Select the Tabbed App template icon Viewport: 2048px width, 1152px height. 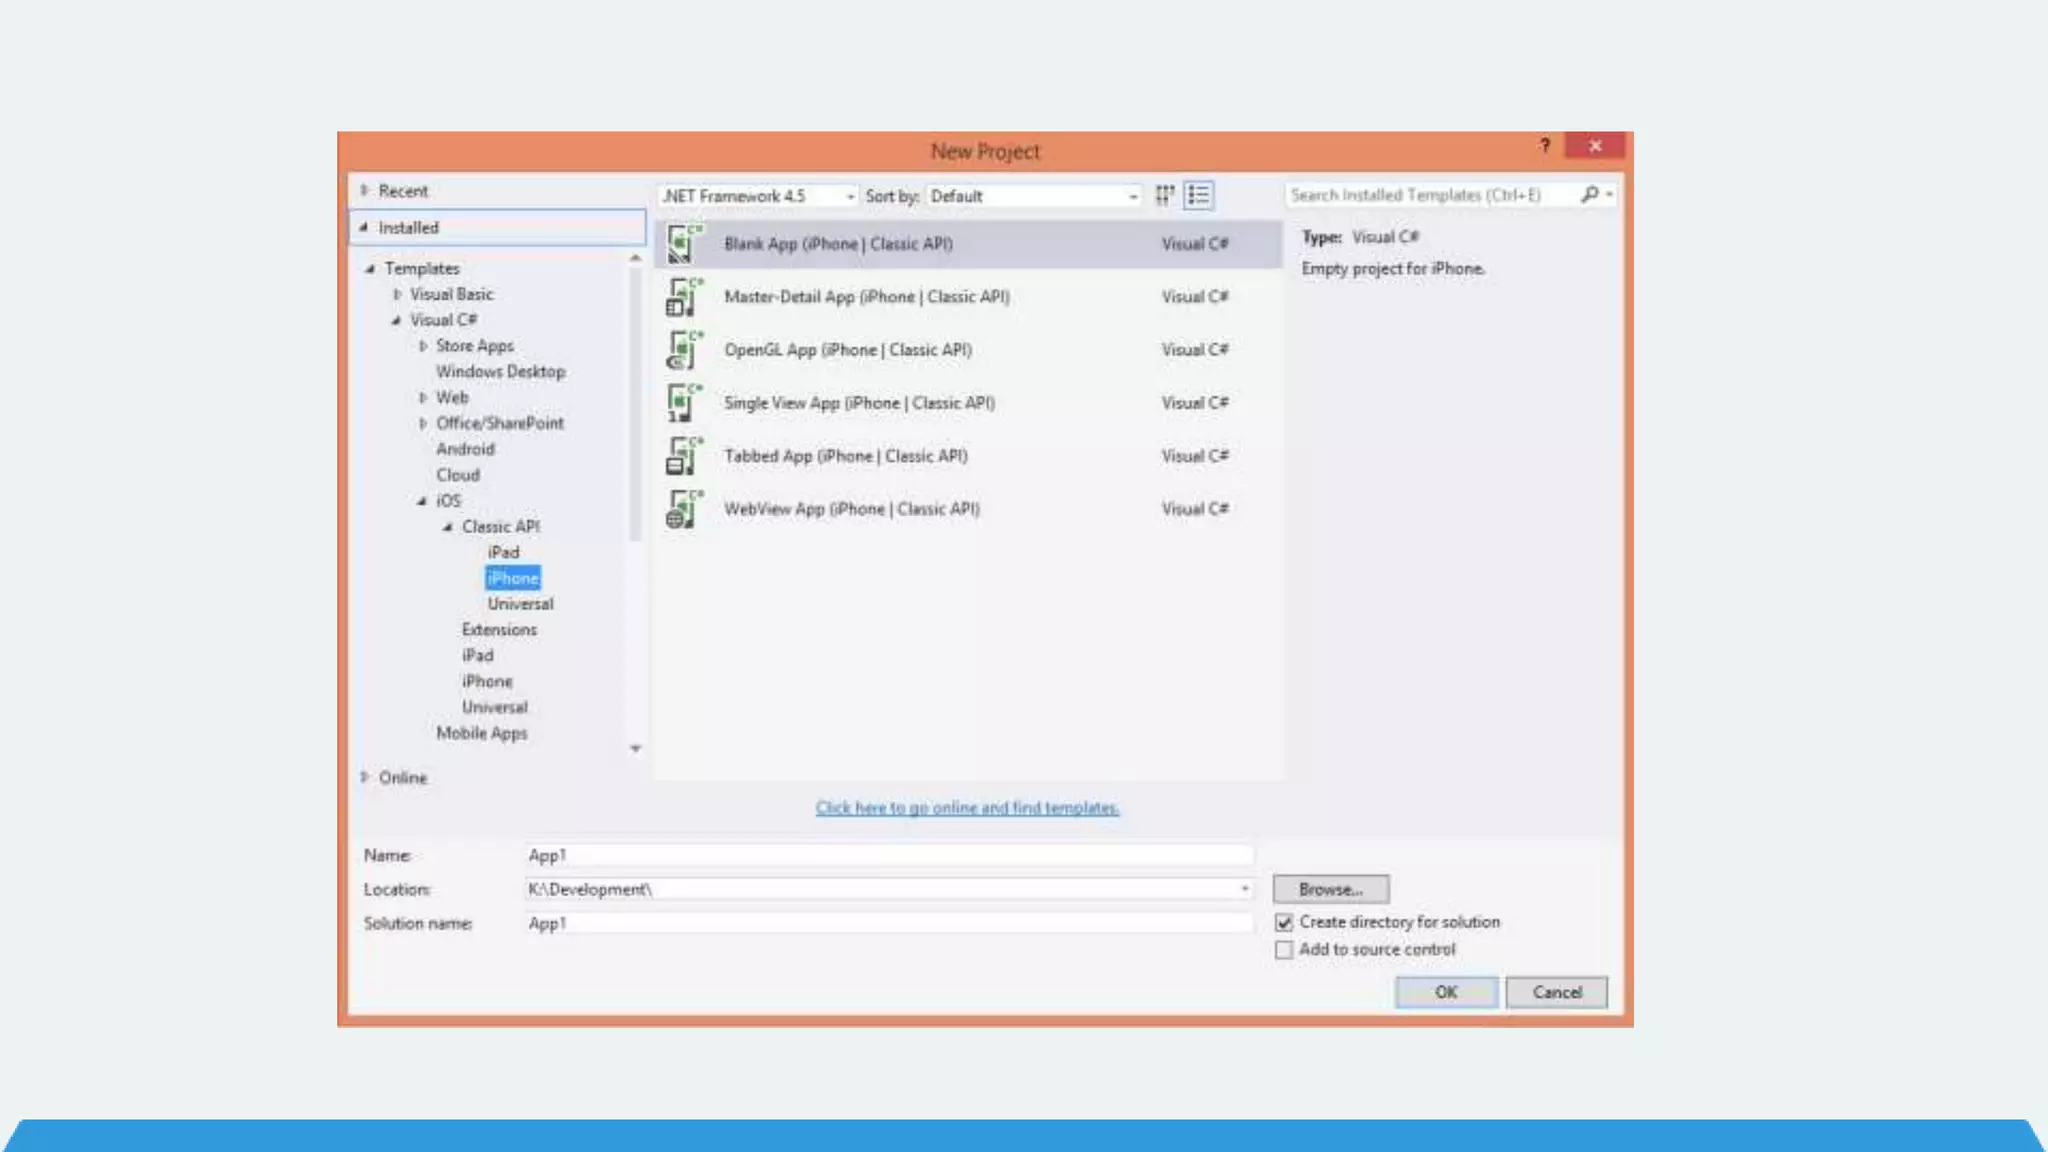(x=683, y=456)
